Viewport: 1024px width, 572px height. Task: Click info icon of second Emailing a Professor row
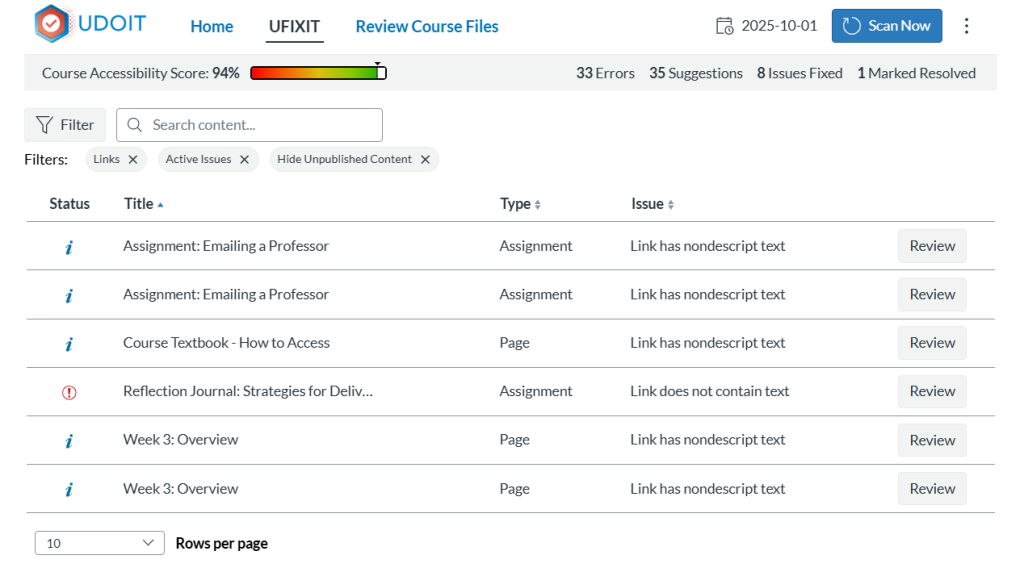pyautogui.click(x=69, y=295)
